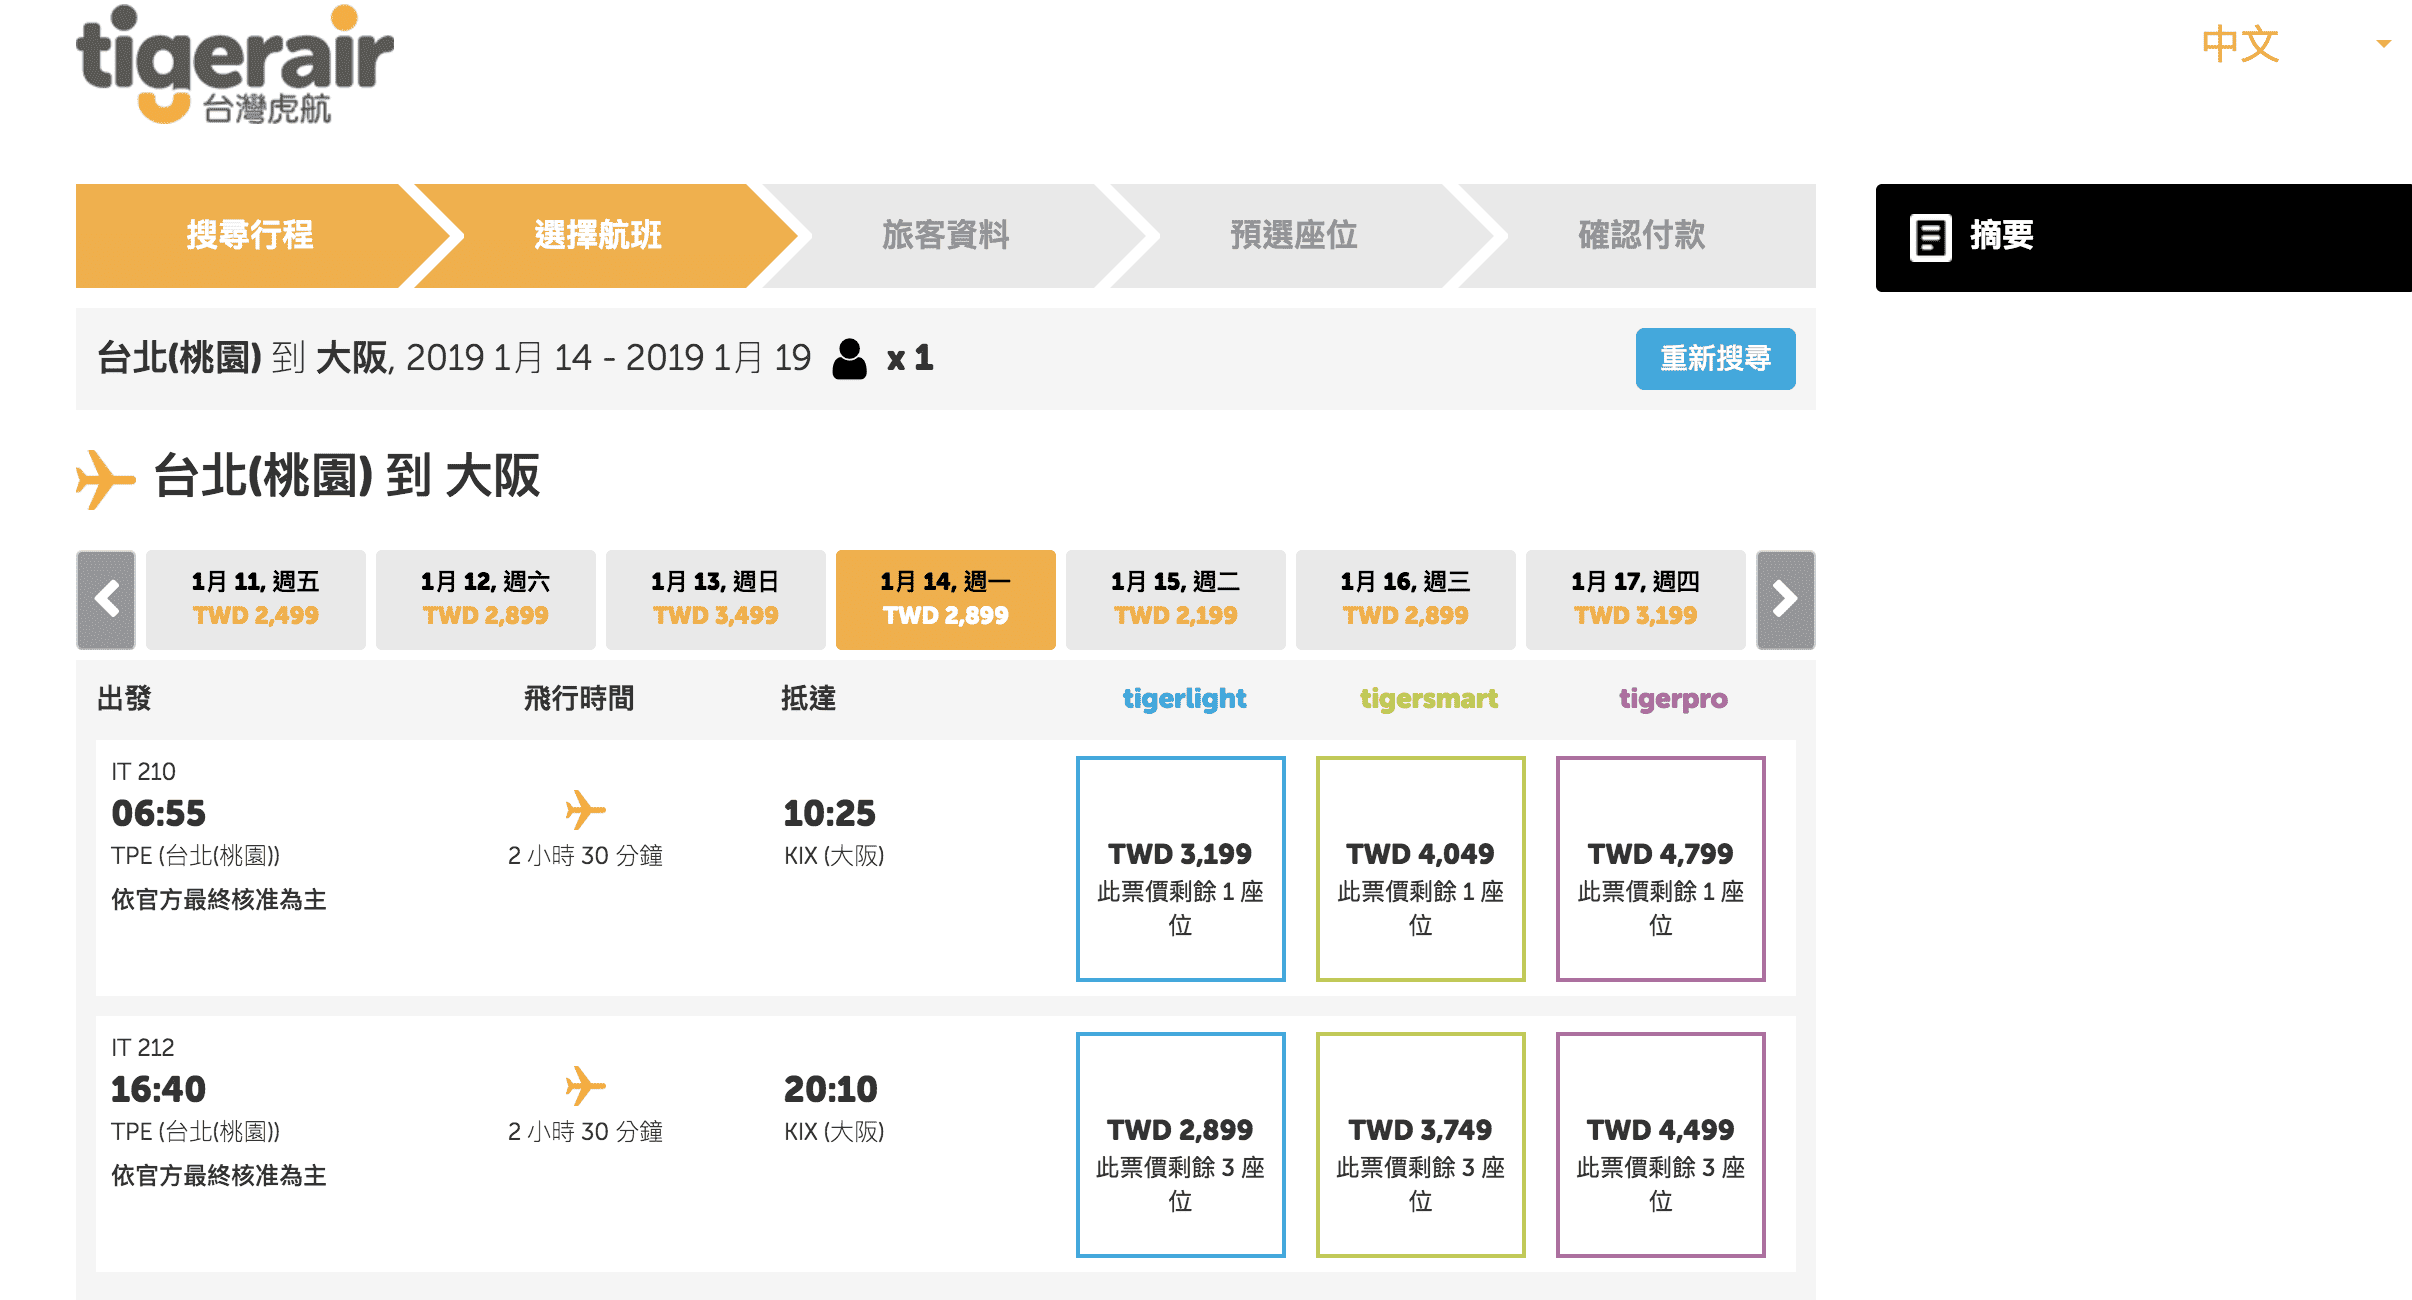Click the 台北(桃園) 到 大阪 search summary text
The image size is (2412, 1300).
454,358
